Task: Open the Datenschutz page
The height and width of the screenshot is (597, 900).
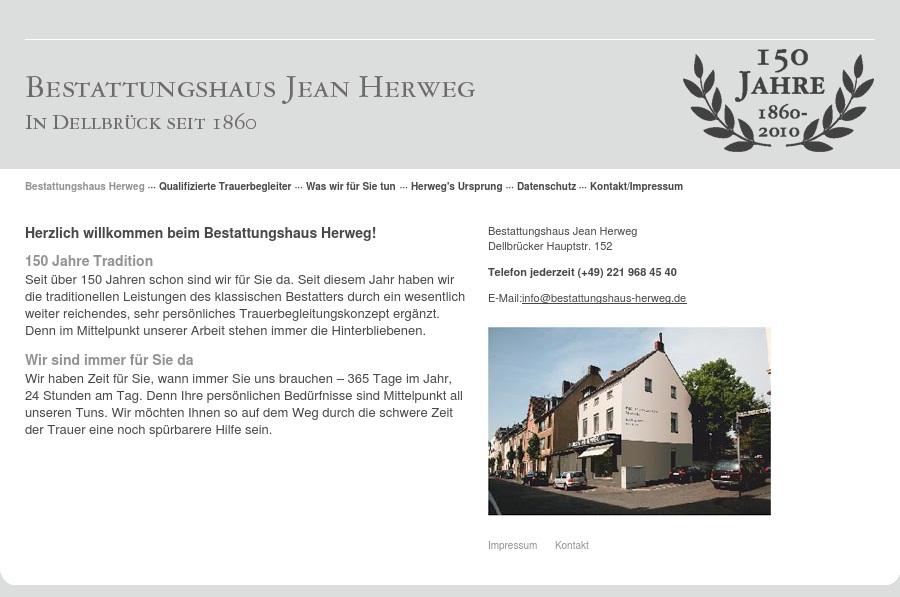Action: point(546,186)
